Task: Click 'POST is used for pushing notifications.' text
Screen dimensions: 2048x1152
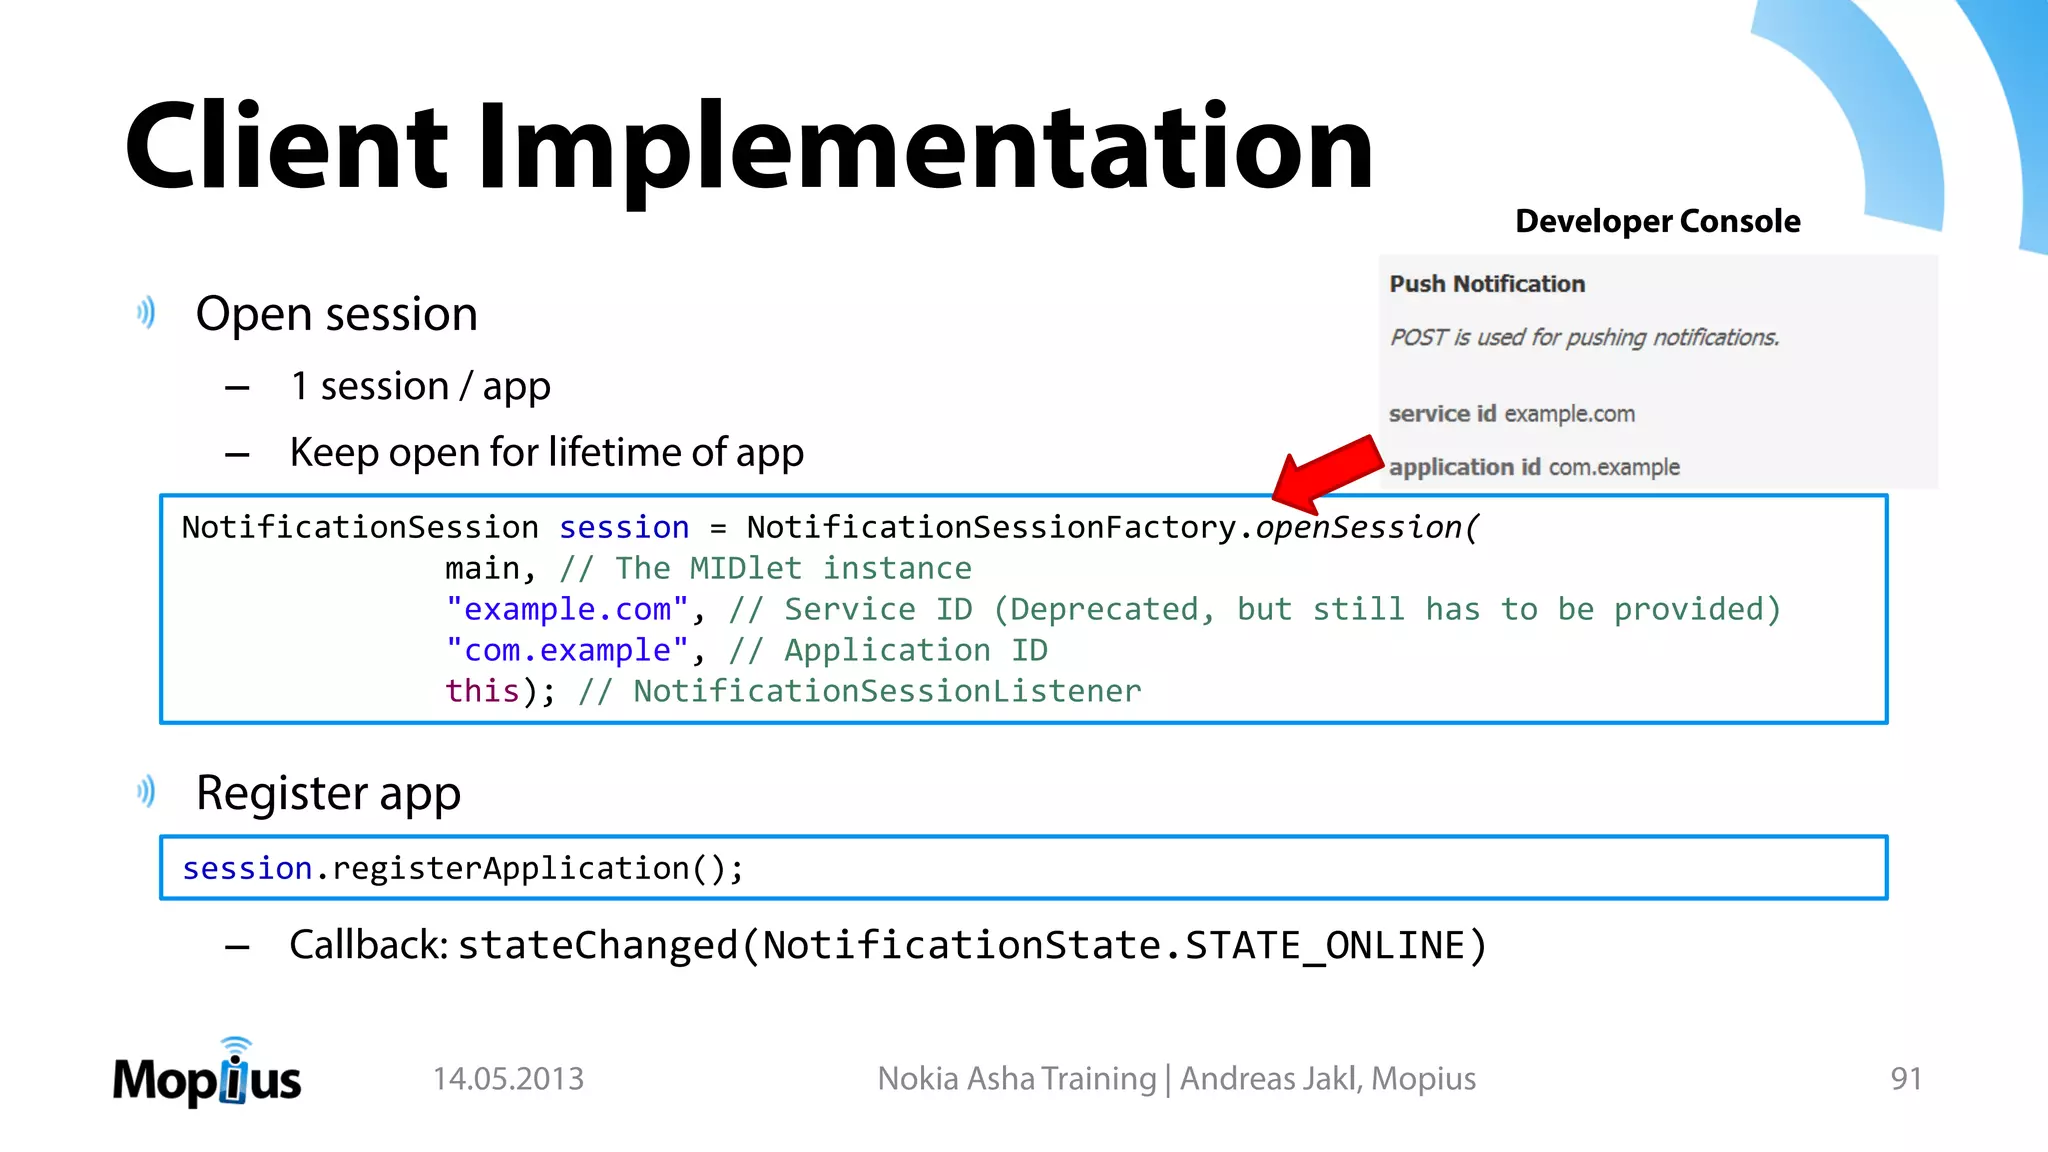Action: (x=1585, y=338)
